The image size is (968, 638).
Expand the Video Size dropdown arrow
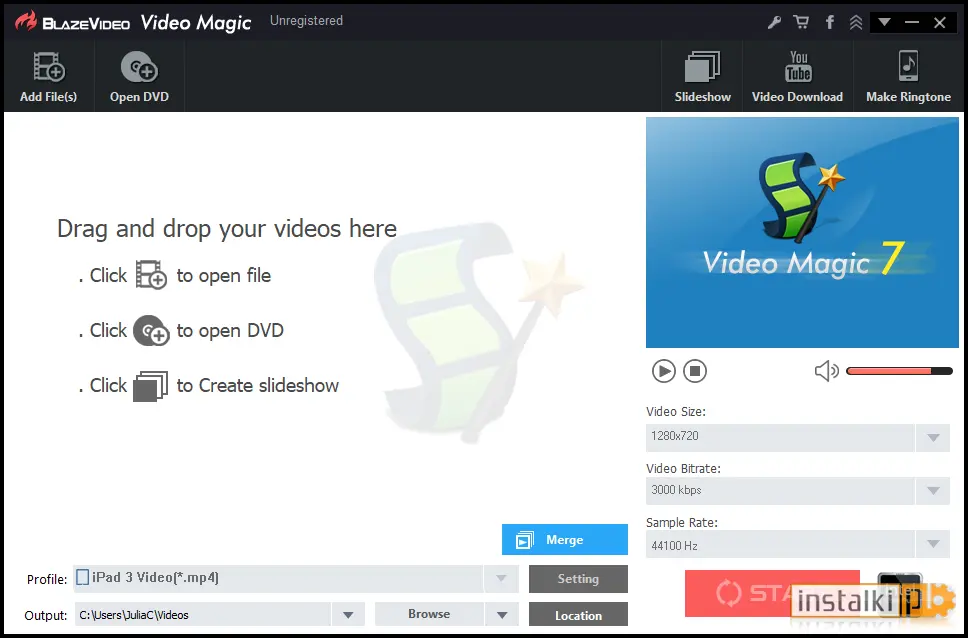pyautogui.click(x=933, y=437)
